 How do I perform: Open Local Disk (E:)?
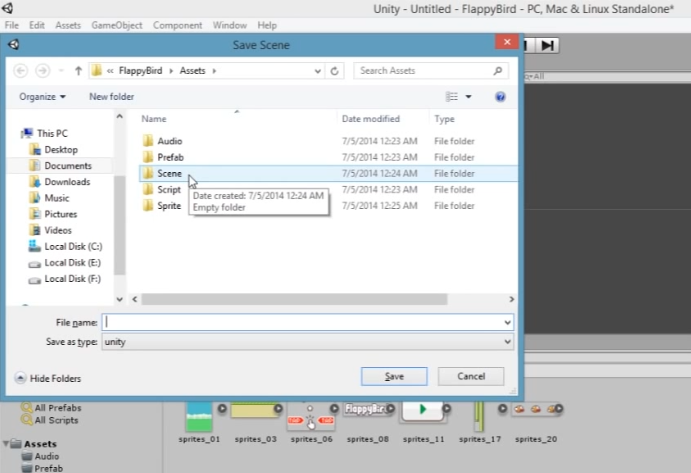point(65,263)
